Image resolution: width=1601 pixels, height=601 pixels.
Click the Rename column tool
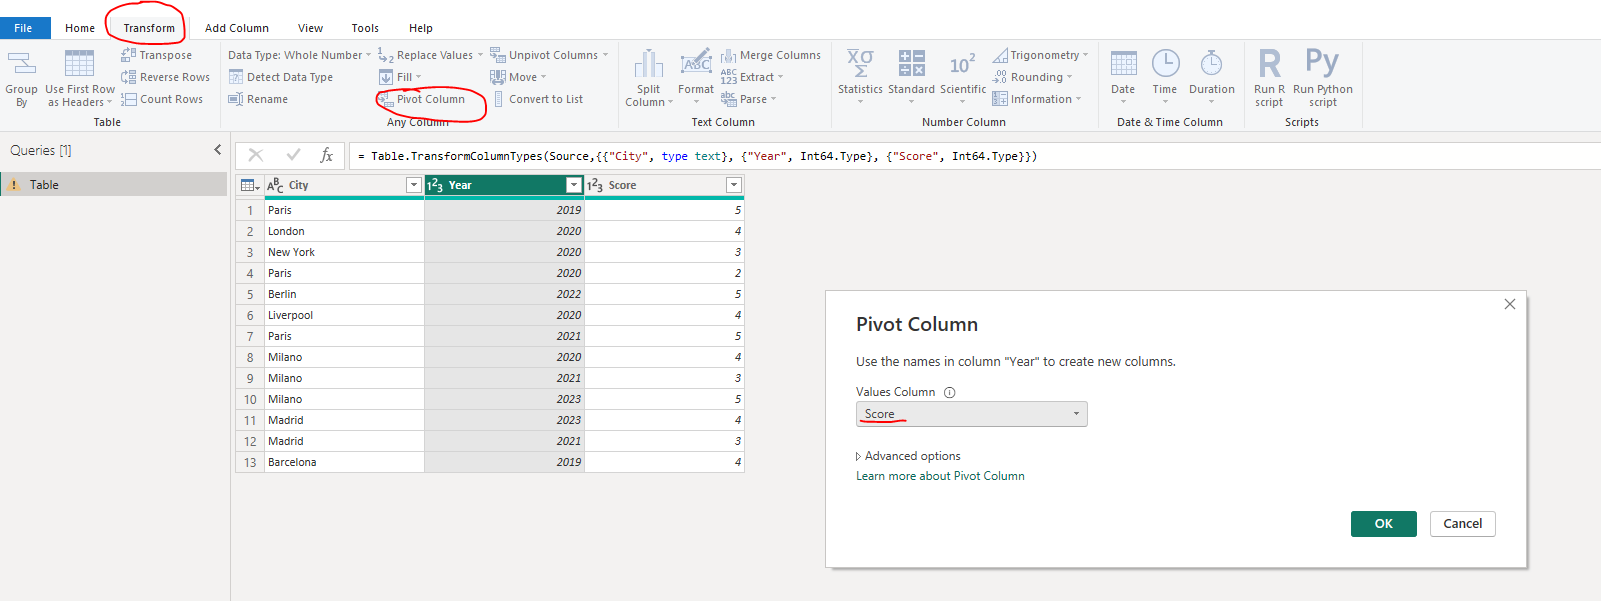coord(258,99)
